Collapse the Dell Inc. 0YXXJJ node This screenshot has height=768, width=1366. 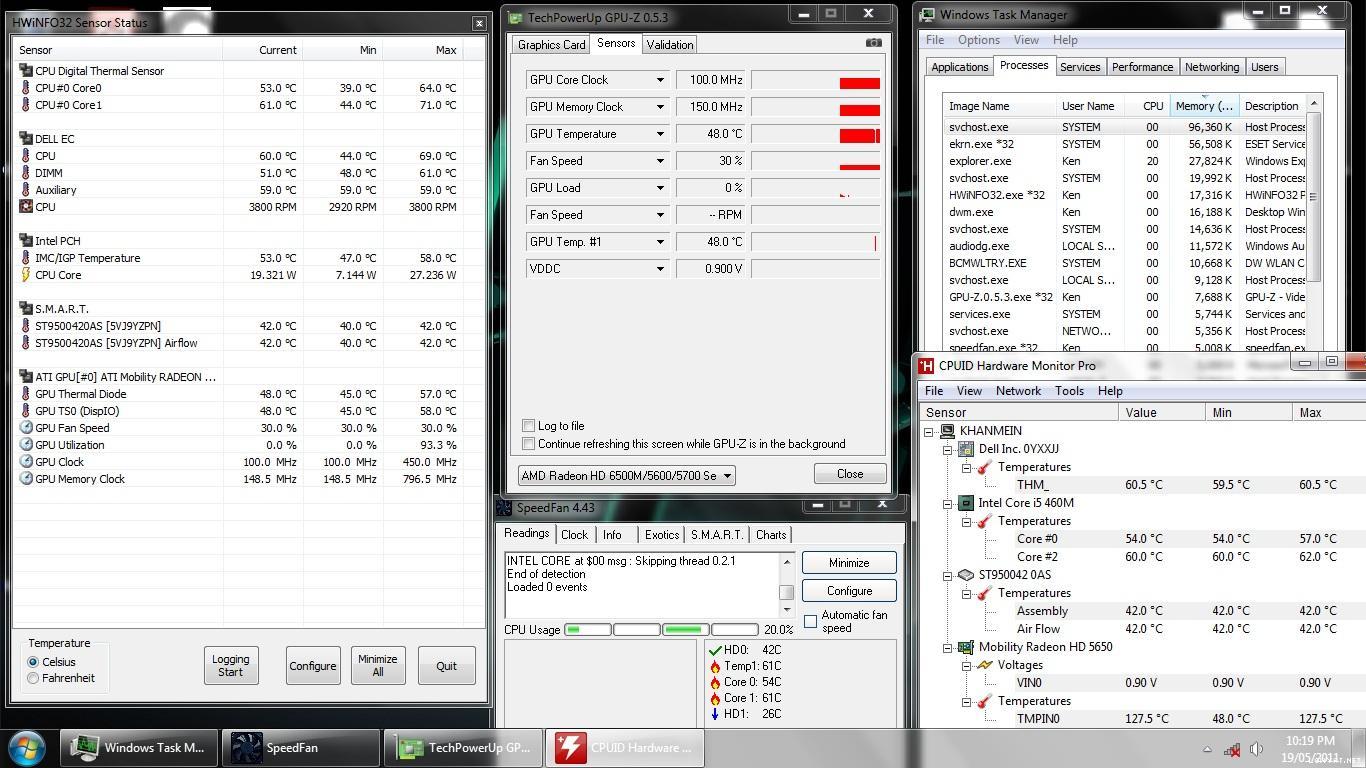point(947,449)
